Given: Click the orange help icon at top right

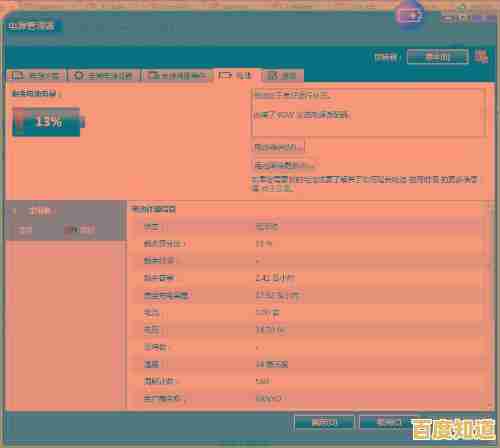Looking at the screenshot, I should (x=481, y=56).
